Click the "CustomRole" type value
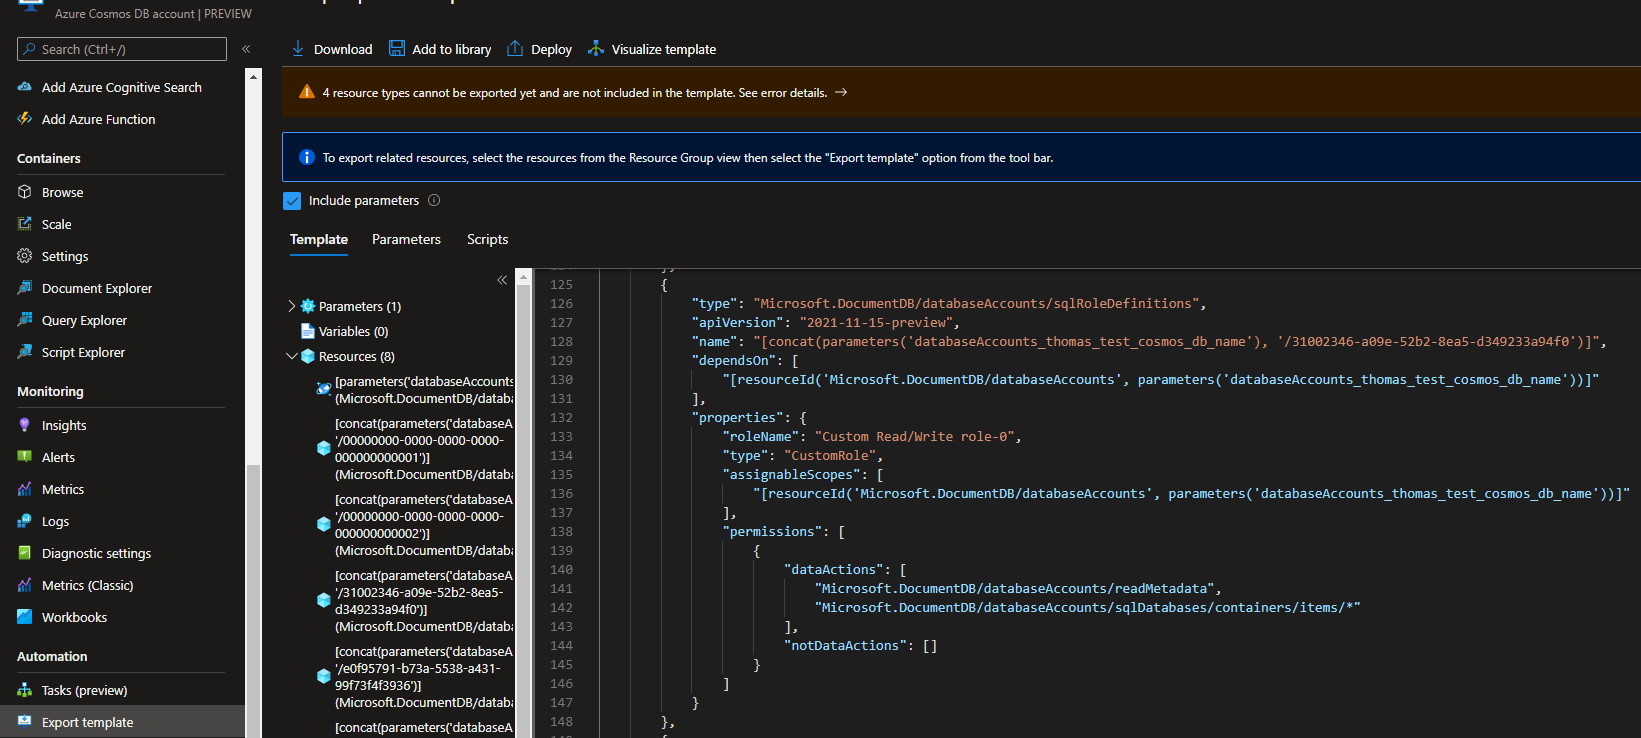Viewport: 1641px width, 738px height. [830, 456]
